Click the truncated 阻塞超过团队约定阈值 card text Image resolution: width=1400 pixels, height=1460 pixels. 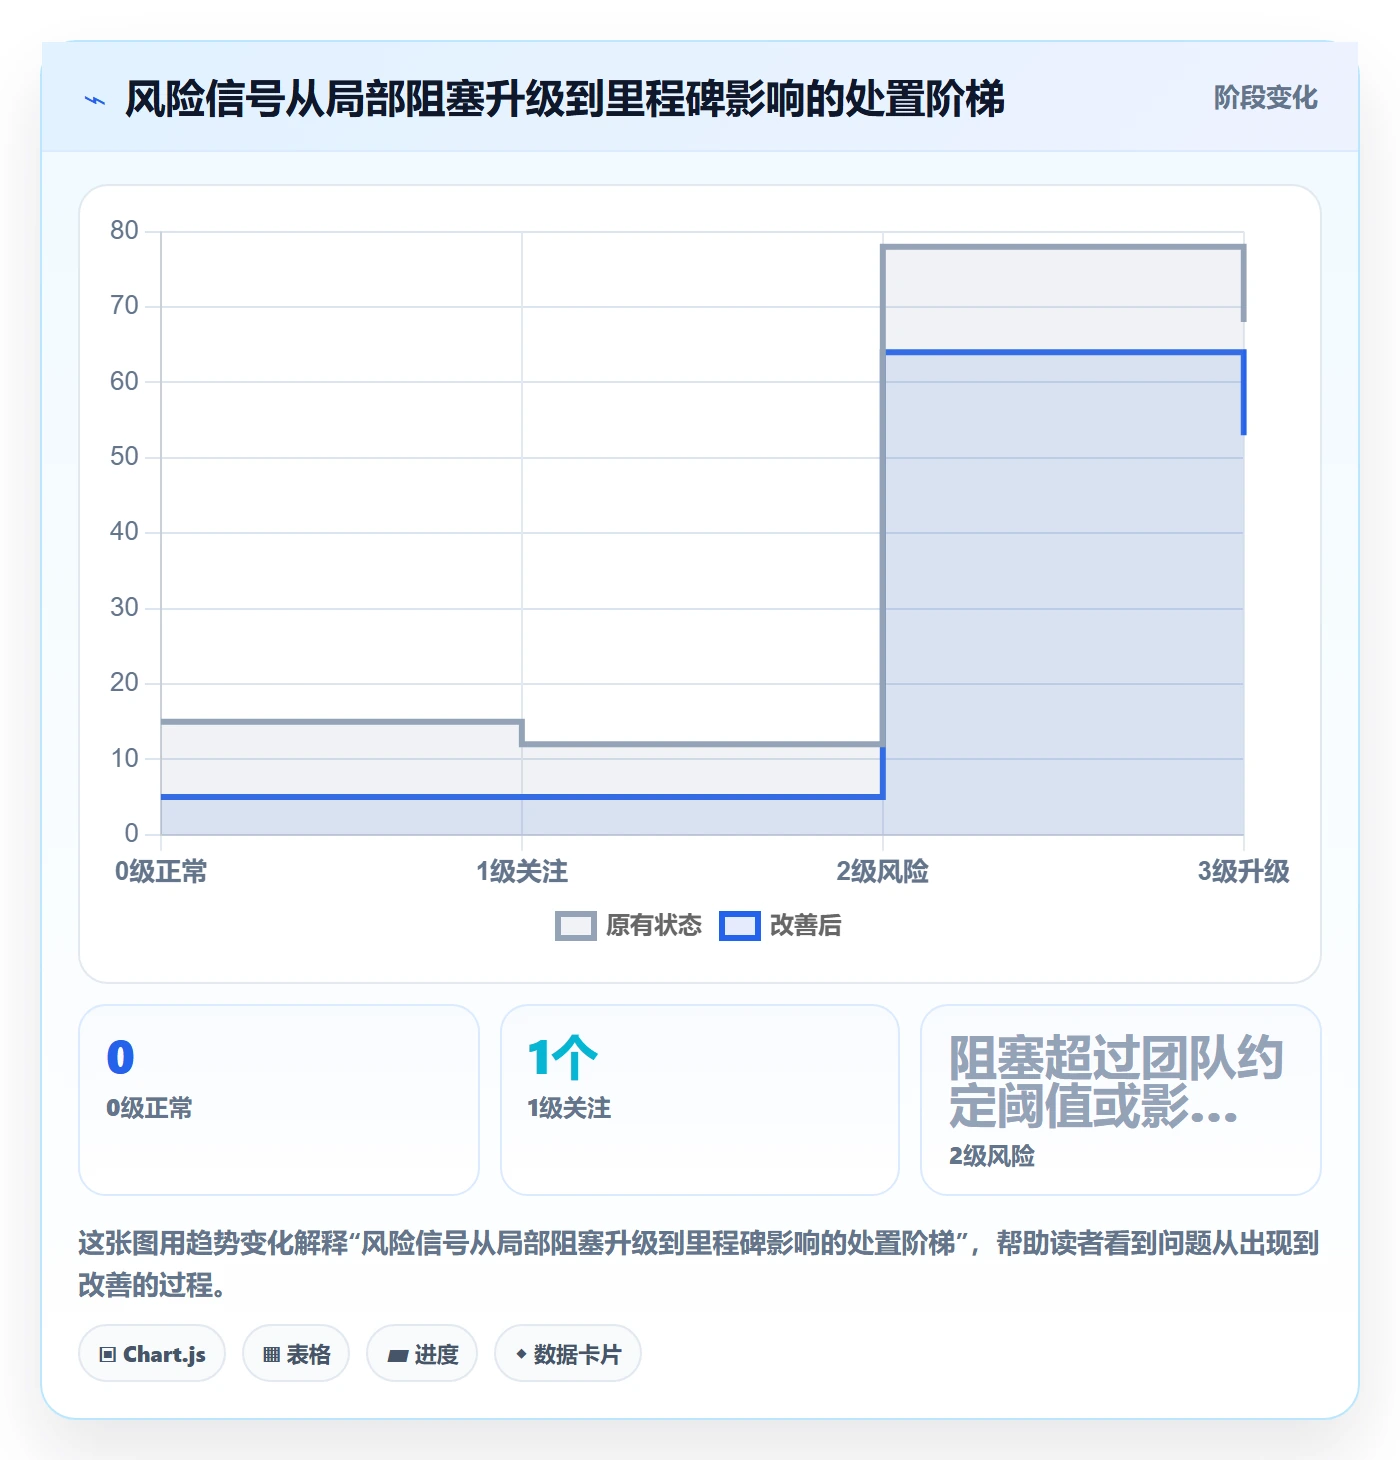(1115, 1082)
